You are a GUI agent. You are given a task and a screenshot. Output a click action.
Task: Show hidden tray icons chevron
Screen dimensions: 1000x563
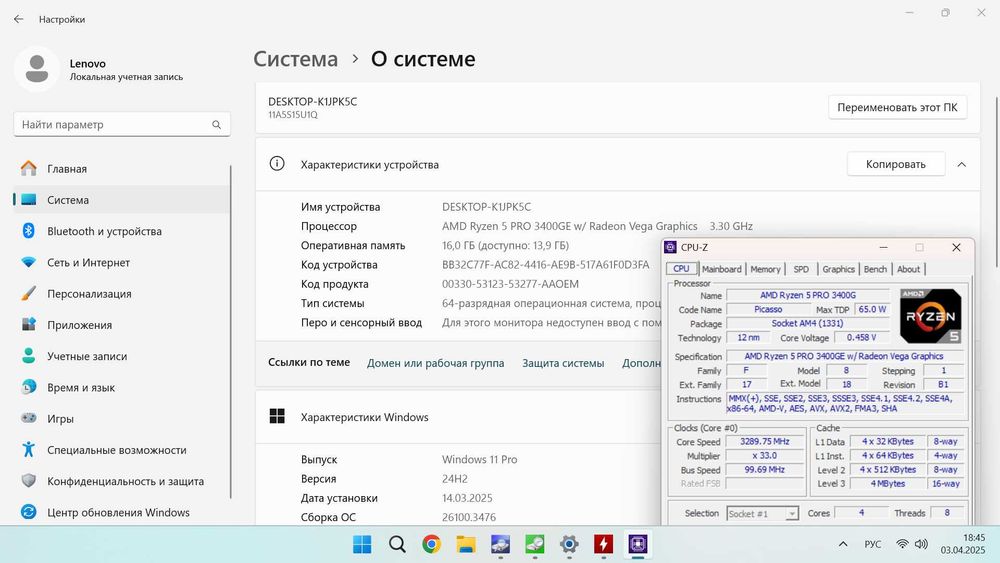pyautogui.click(x=843, y=544)
